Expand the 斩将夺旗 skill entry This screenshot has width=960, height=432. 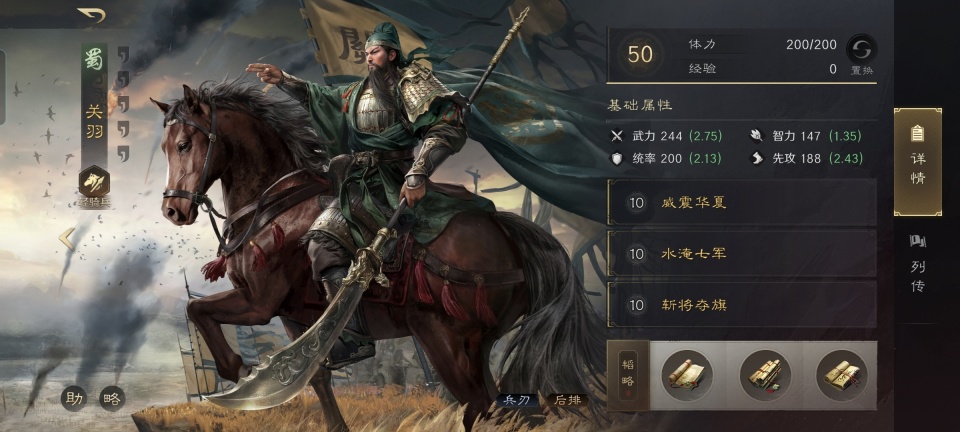[x=741, y=304]
